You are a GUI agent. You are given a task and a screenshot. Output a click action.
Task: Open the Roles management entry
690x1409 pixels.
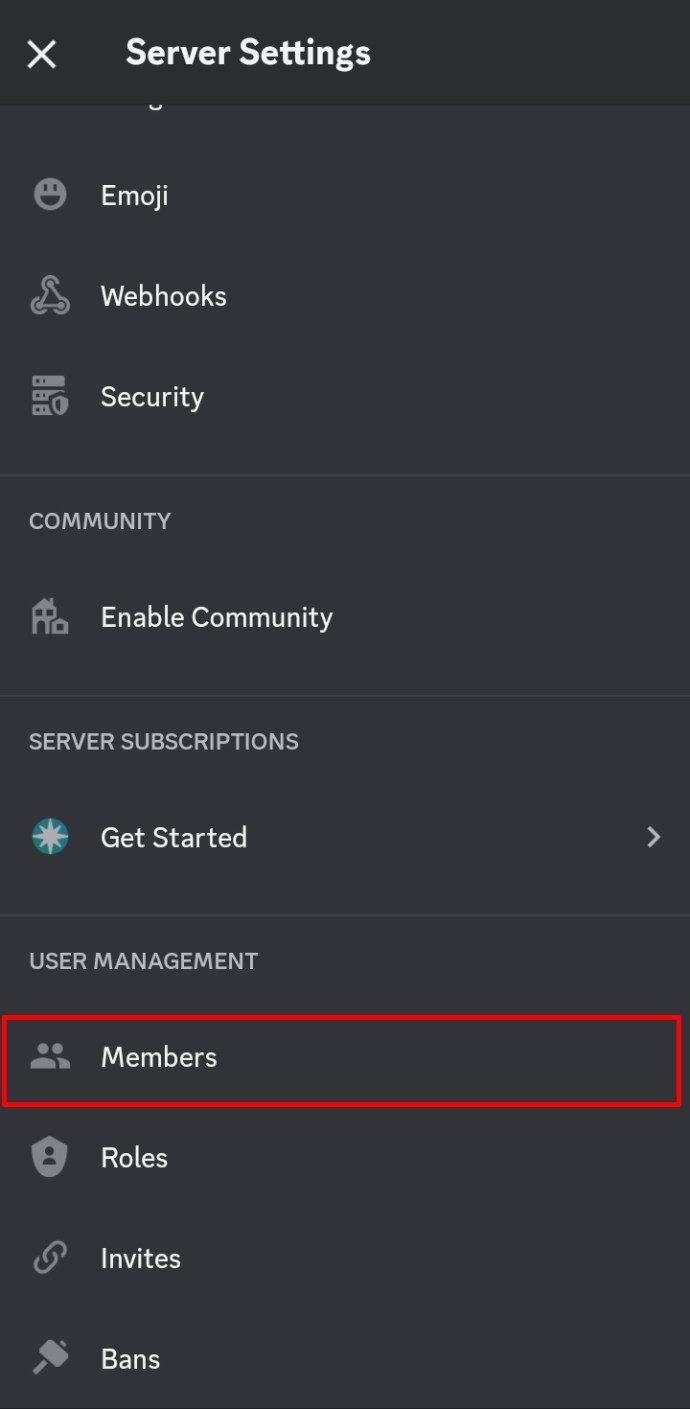coord(345,1158)
